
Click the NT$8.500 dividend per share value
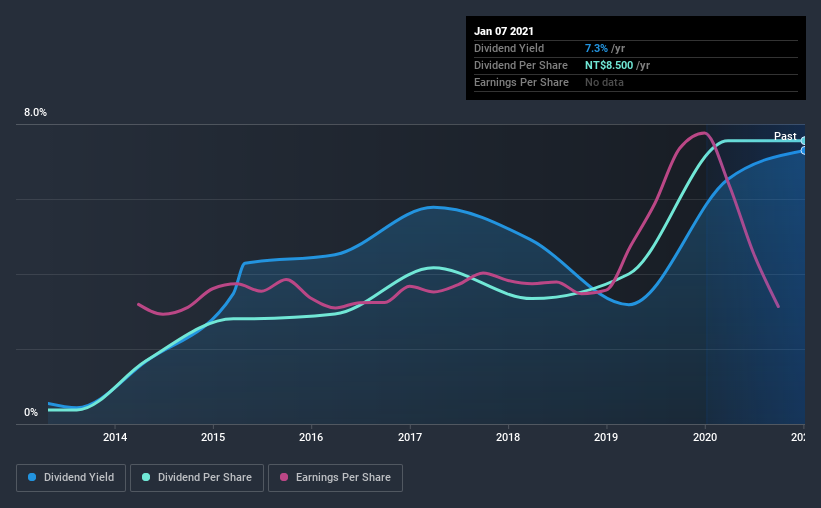(609, 65)
